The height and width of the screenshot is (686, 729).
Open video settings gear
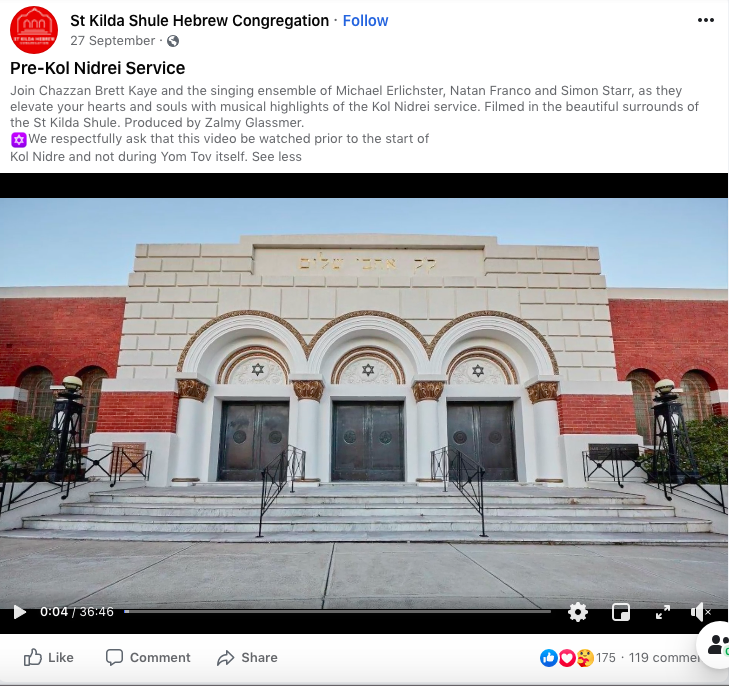pyautogui.click(x=578, y=612)
